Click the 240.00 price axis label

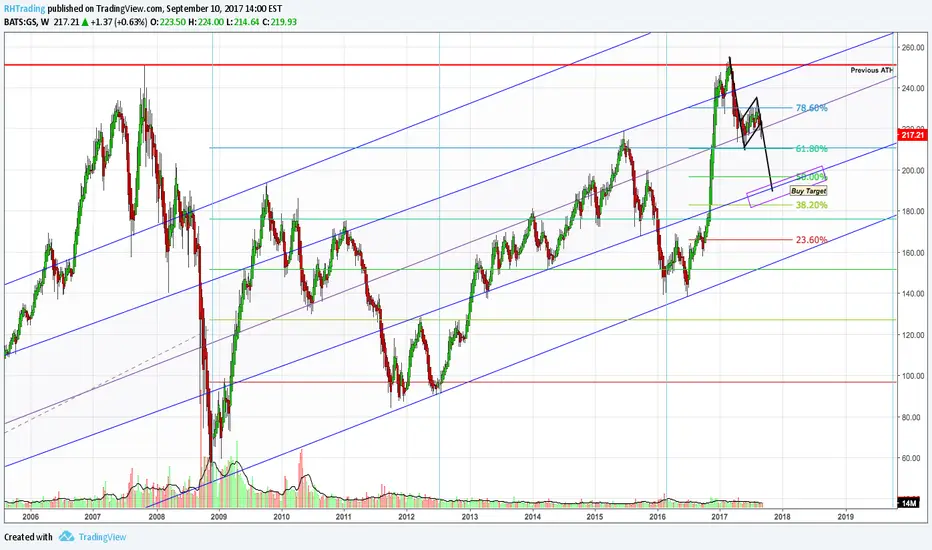(912, 88)
